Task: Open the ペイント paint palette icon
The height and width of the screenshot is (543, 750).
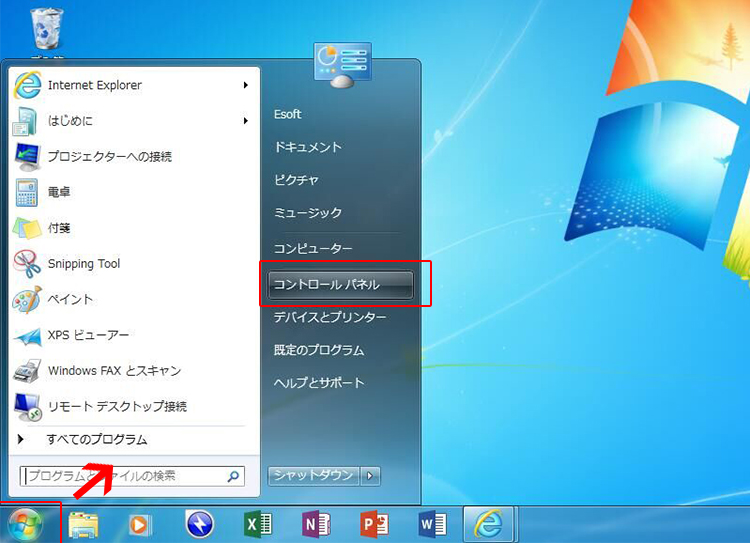Action: pos(27,299)
